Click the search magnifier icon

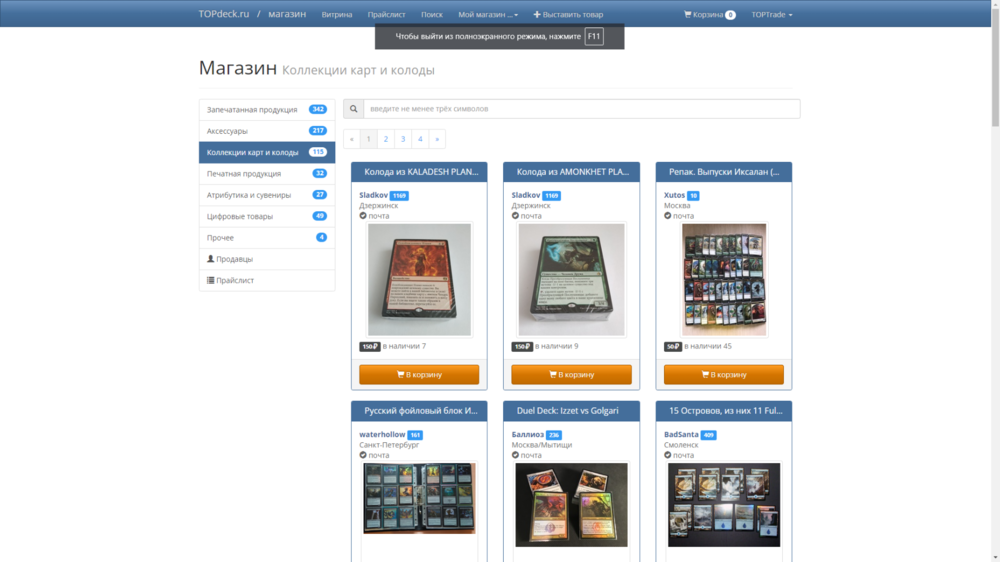click(x=353, y=109)
